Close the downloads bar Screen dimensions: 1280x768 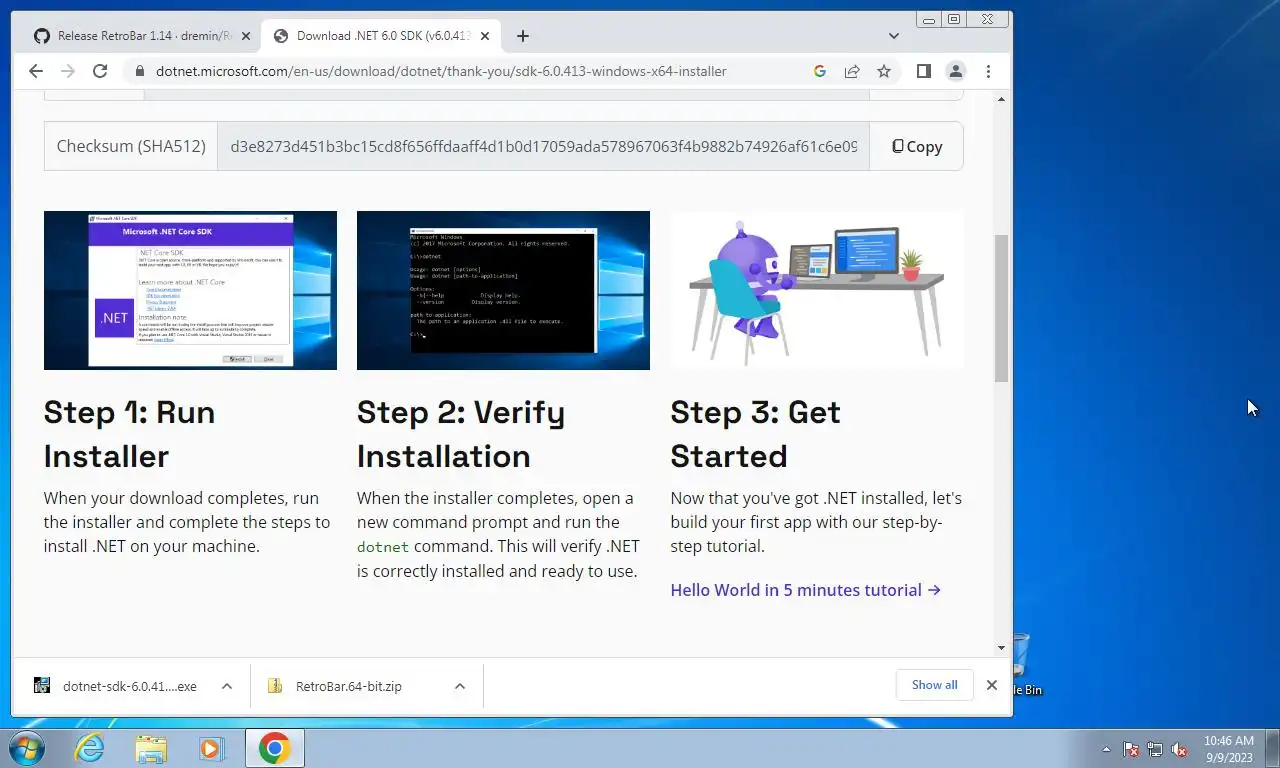(x=992, y=685)
